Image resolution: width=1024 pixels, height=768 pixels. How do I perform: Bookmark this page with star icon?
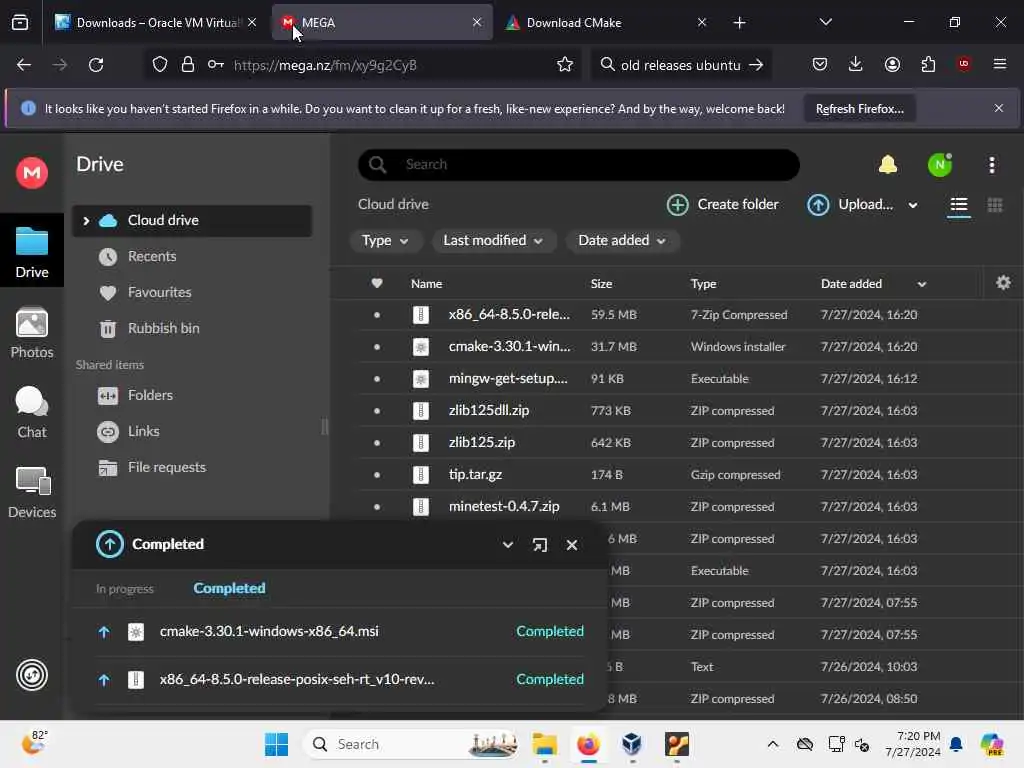565,65
